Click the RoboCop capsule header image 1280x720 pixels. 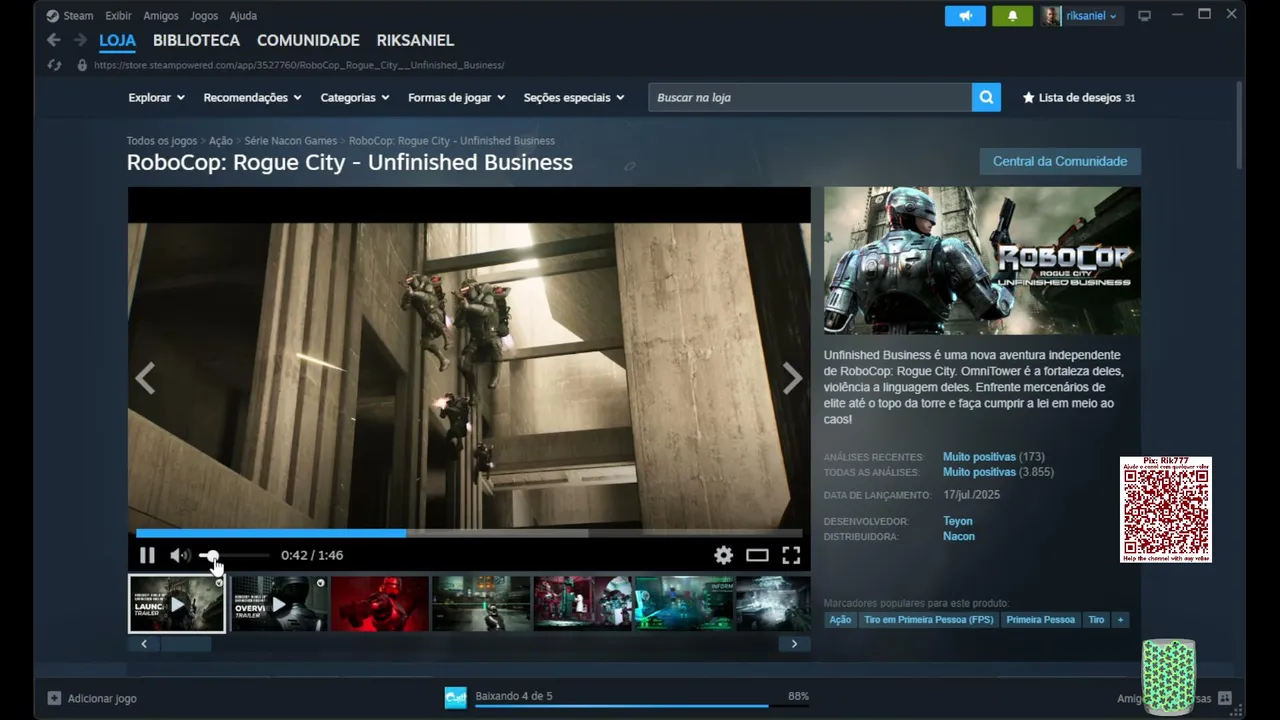click(982, 260)
